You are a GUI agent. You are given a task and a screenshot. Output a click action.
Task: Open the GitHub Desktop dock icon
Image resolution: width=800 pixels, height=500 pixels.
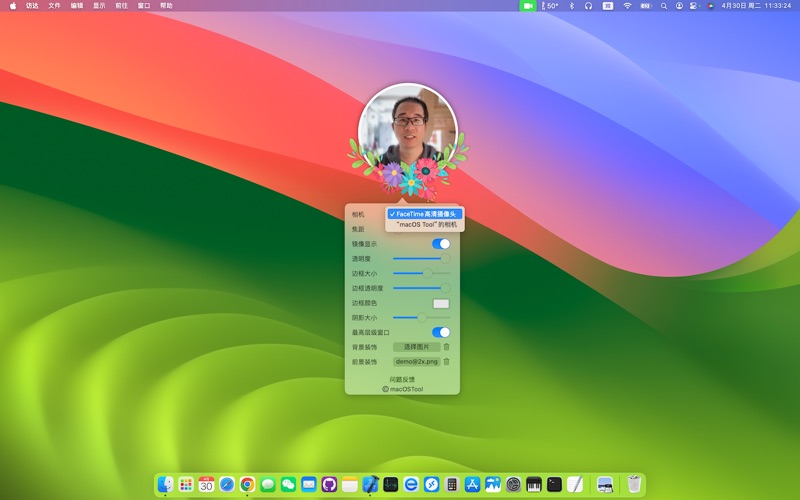(x=329, y=485)
